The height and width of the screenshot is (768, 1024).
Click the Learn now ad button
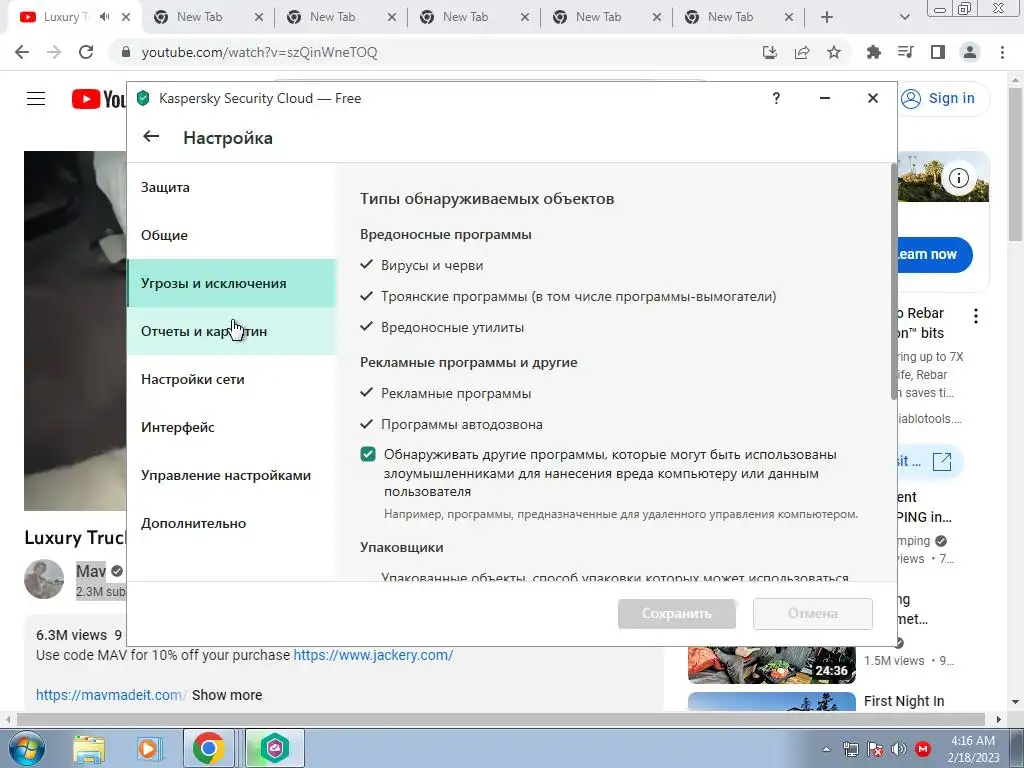[934, 254]
